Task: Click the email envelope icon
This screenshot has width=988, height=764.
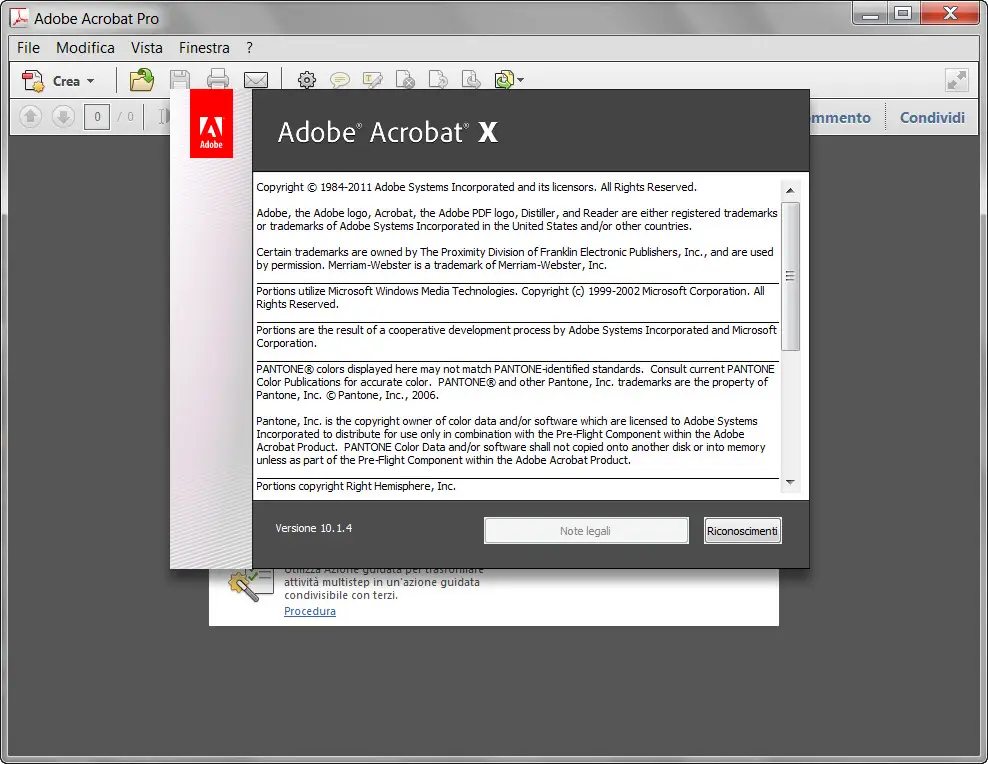Action: [x=256, y=80]
